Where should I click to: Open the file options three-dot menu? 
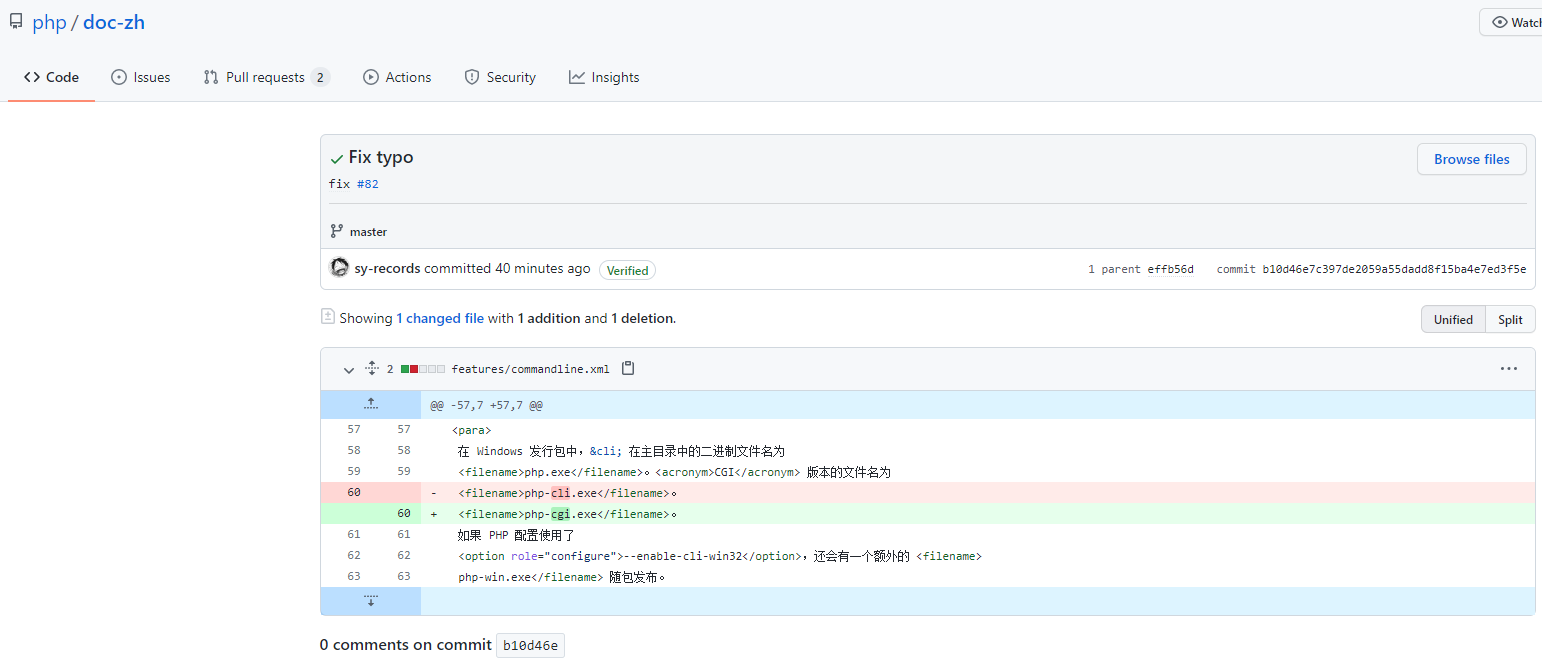(x=1508, y=368)
